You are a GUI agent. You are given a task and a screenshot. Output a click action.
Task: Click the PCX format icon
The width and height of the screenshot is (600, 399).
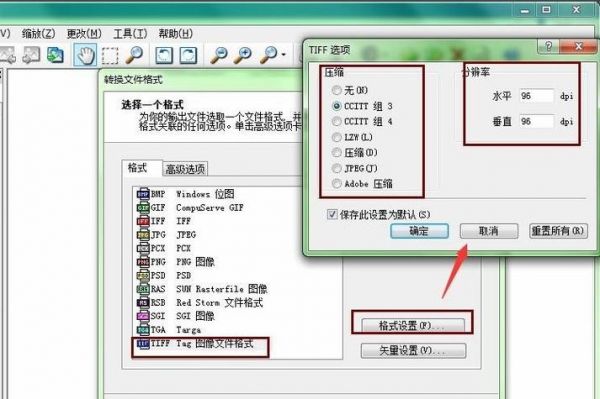click(x=143, y=248)
